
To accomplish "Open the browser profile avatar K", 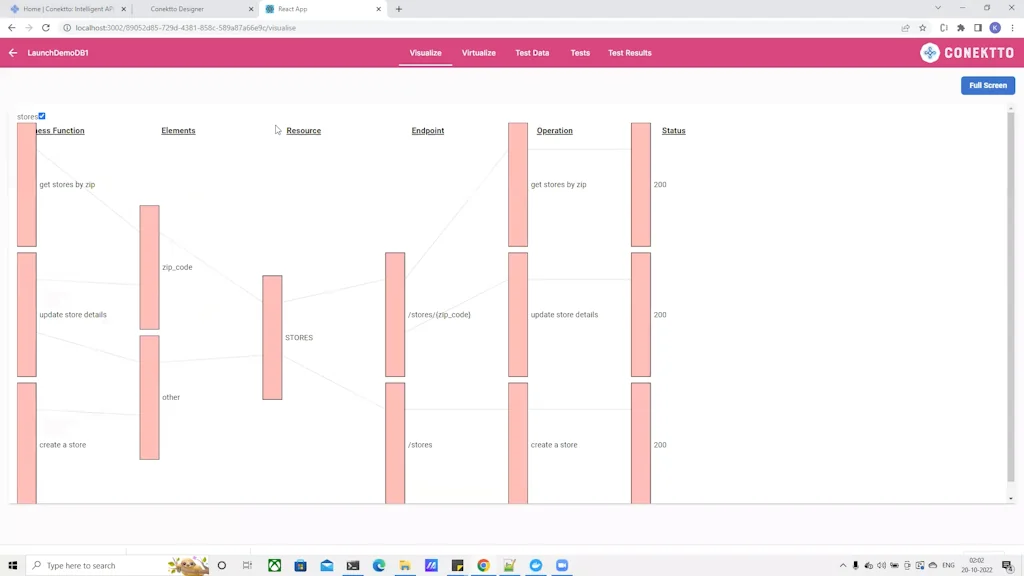I will point(993,28).
